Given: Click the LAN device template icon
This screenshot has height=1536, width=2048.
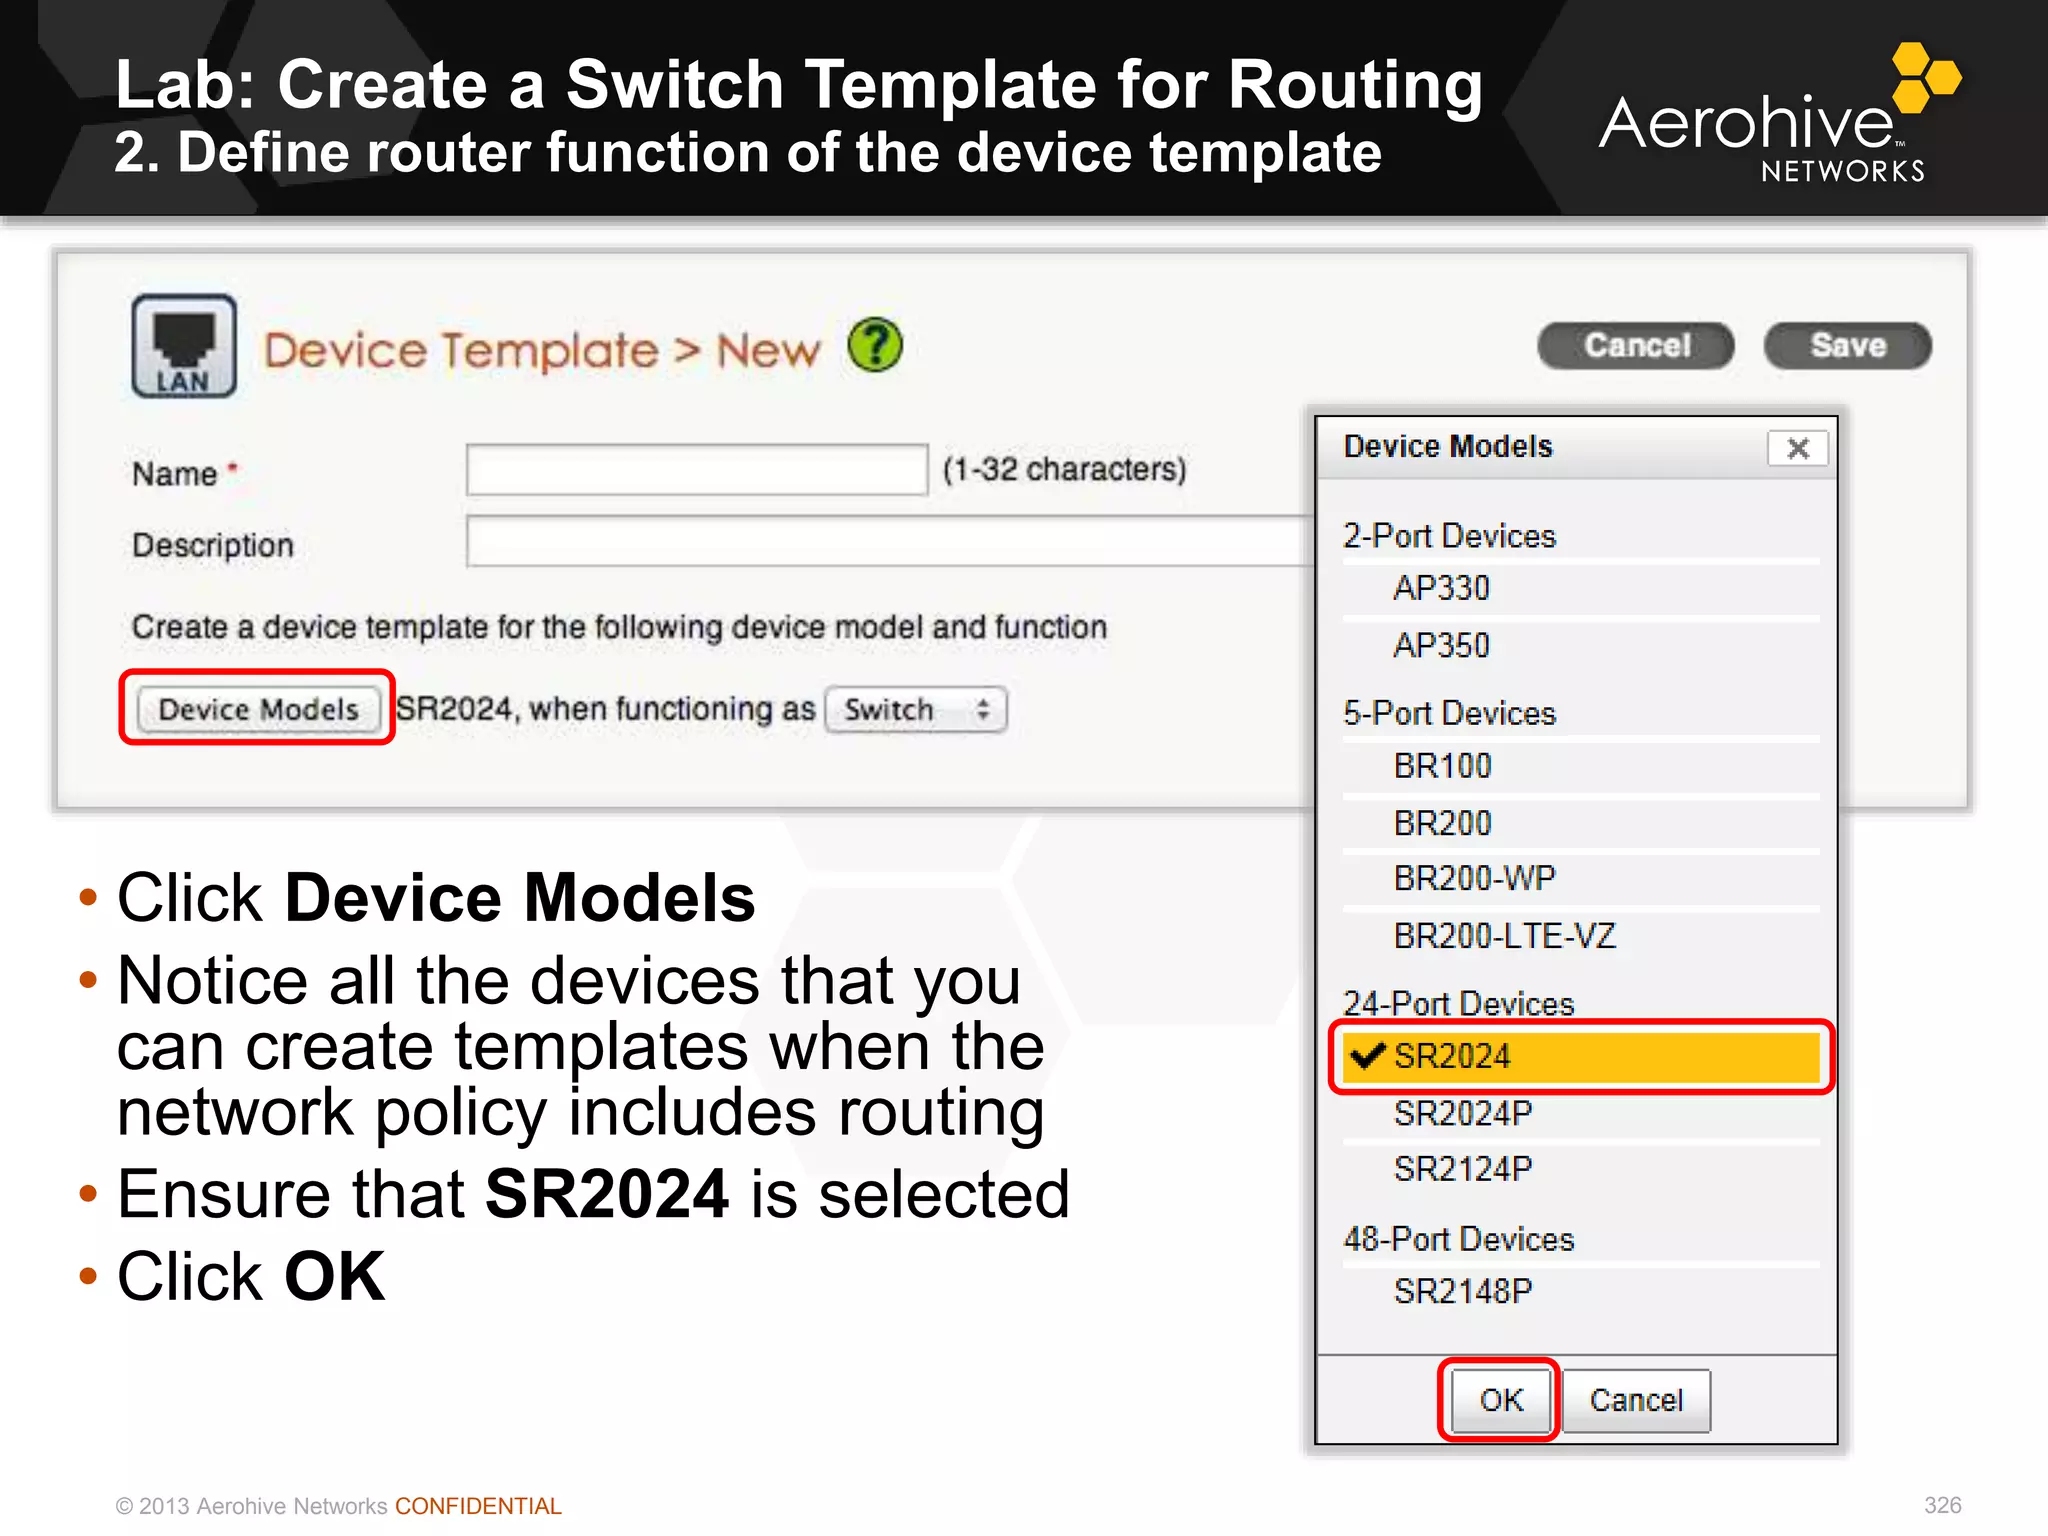Looking at the screenshot, I should click(x=184, y=346).
